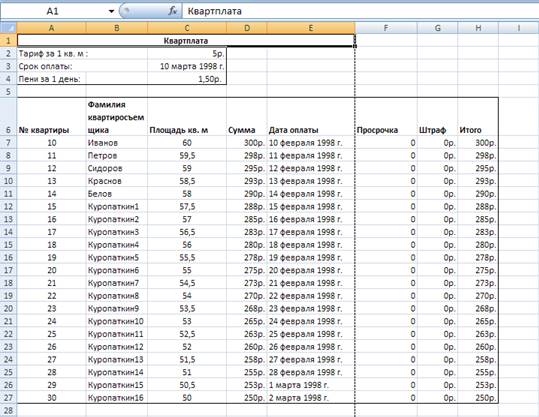Viewport: 539px width, 417px height.
Task: Select column F header
Action: pyautogui.click(x=386, y=28)
